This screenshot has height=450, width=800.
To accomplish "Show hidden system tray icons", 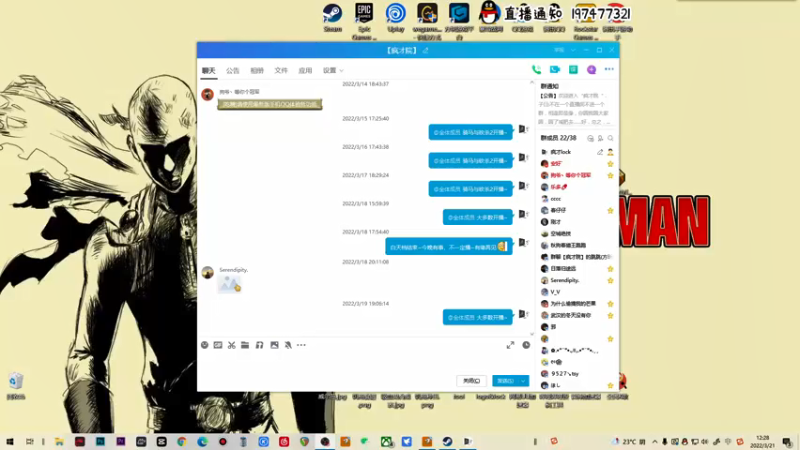I will 655,442.
